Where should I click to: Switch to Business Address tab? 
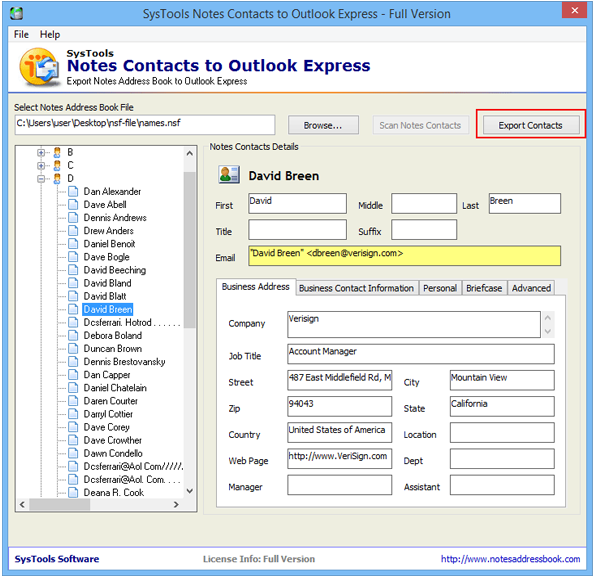(x=256, y=287)
